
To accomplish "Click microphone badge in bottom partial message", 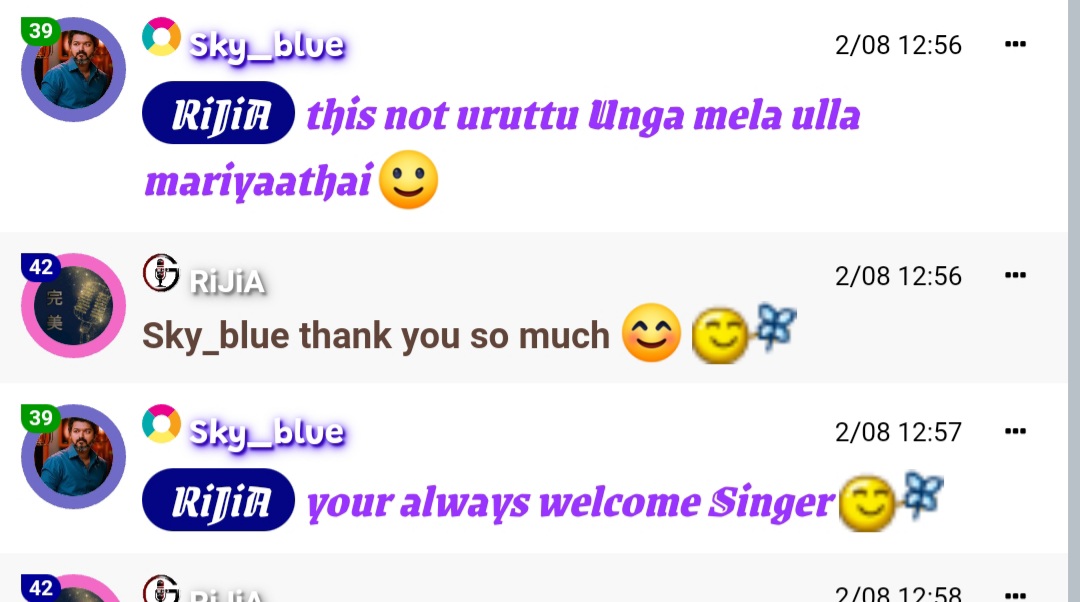I will coord(162,589).
